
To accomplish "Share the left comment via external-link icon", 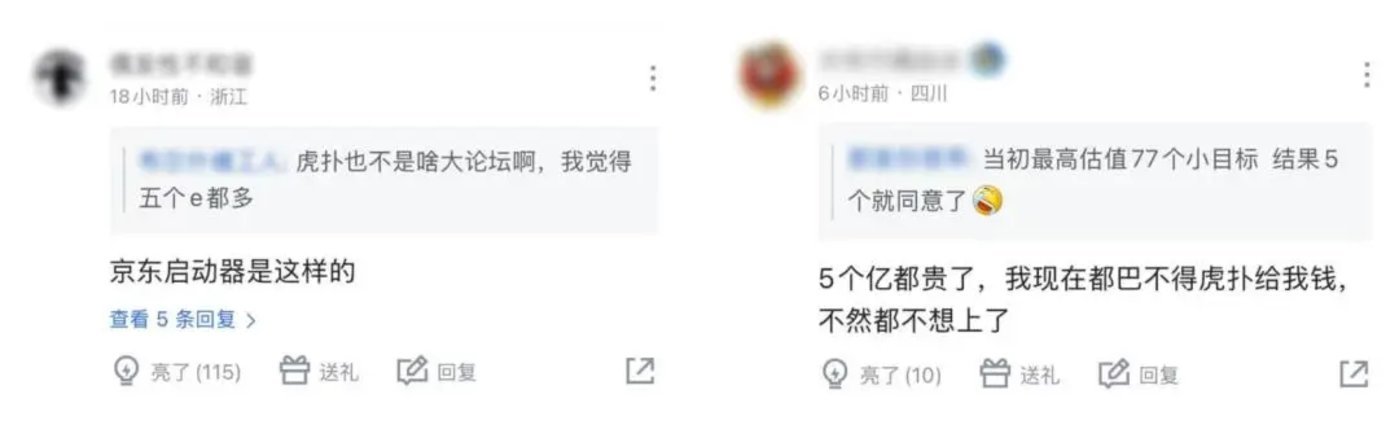I will click(x=640, y=371).
